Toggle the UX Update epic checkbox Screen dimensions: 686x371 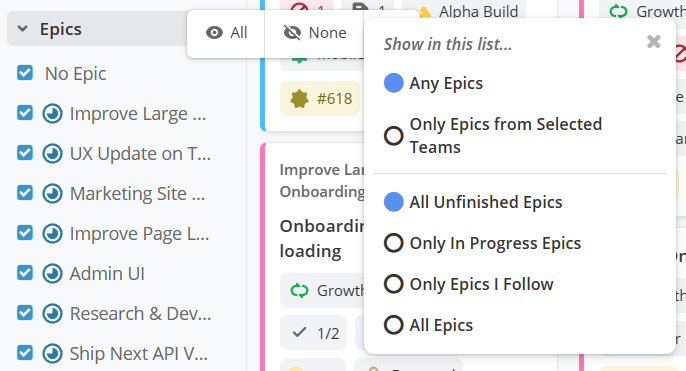tap(25, 153)
